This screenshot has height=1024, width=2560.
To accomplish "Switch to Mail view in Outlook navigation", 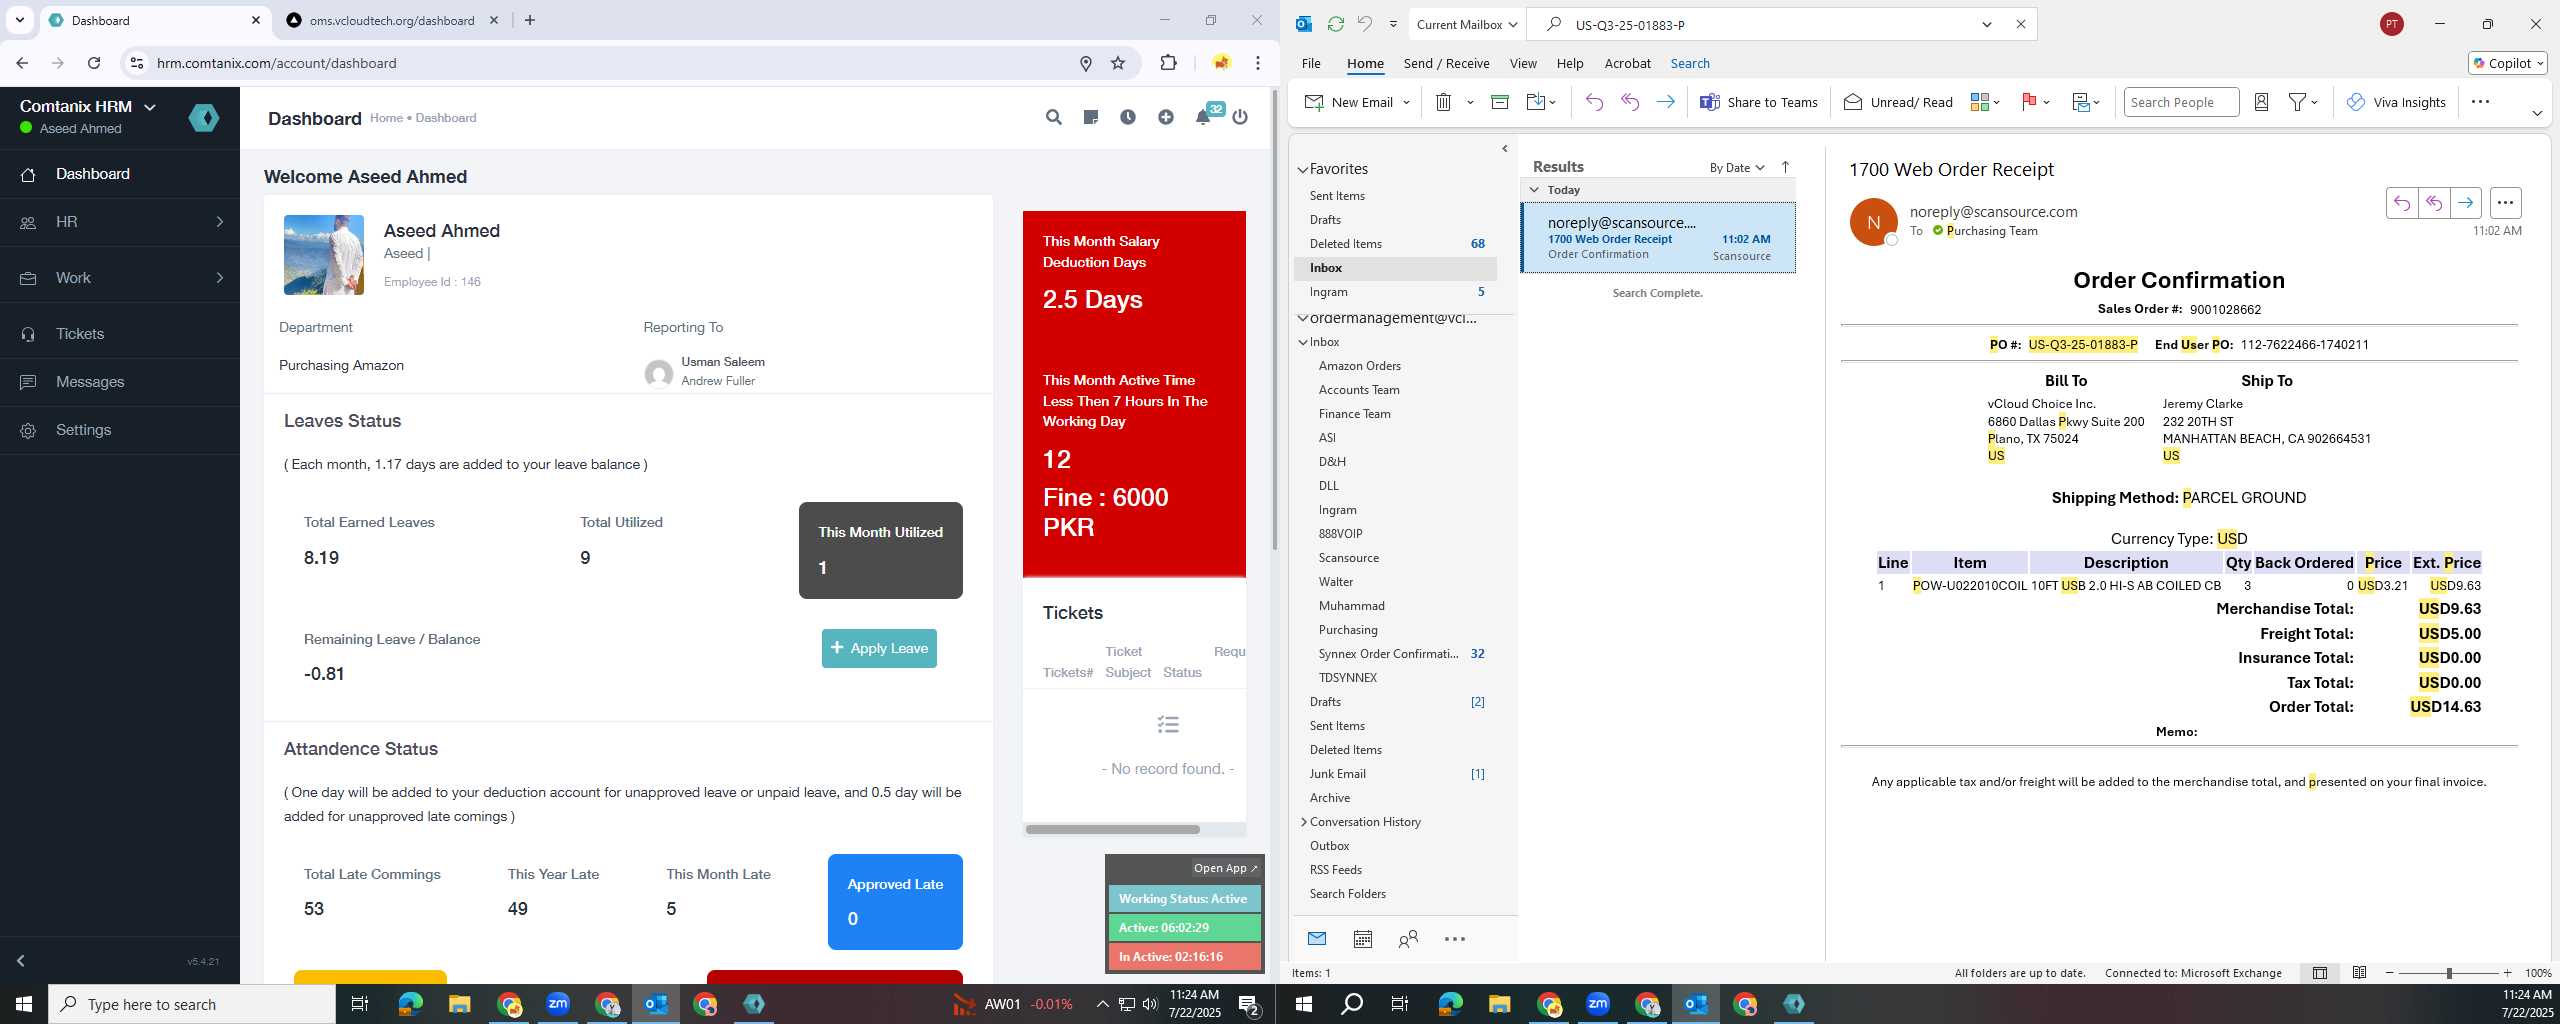I will pos(1317,939).
